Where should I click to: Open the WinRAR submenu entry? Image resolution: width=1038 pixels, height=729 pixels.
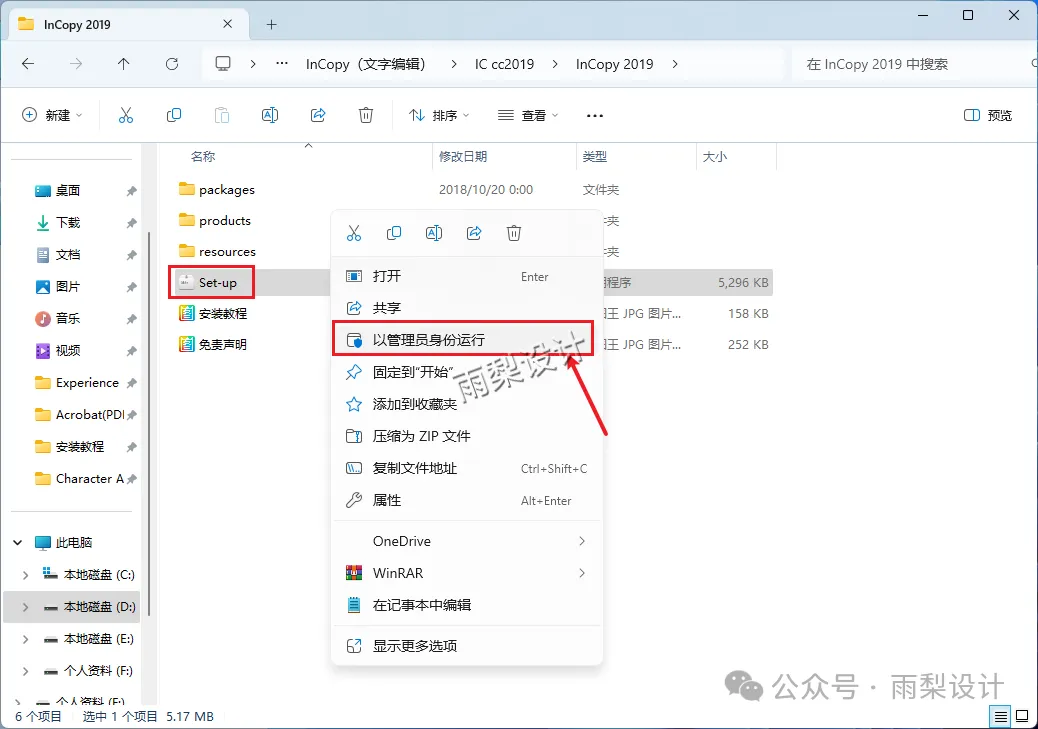467,573
